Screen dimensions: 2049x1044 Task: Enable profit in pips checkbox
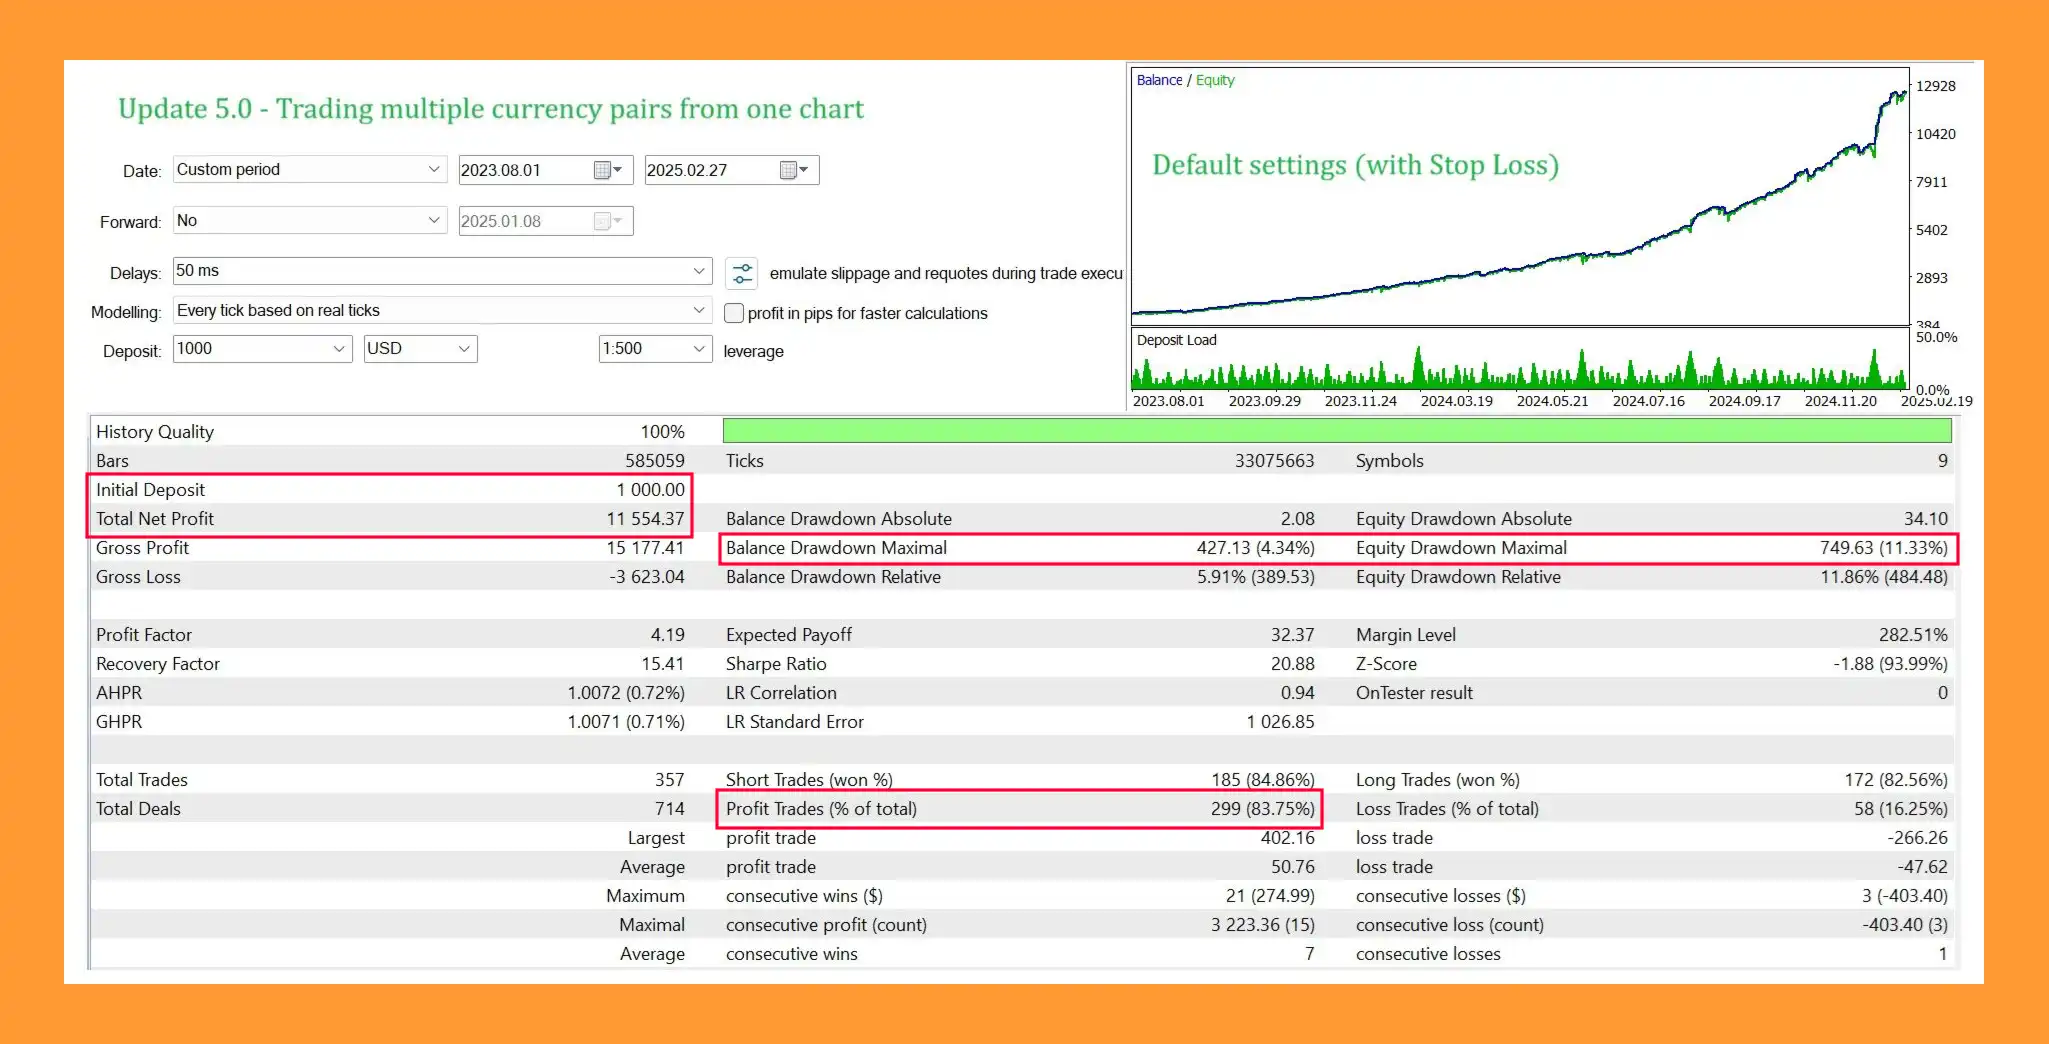734,313
